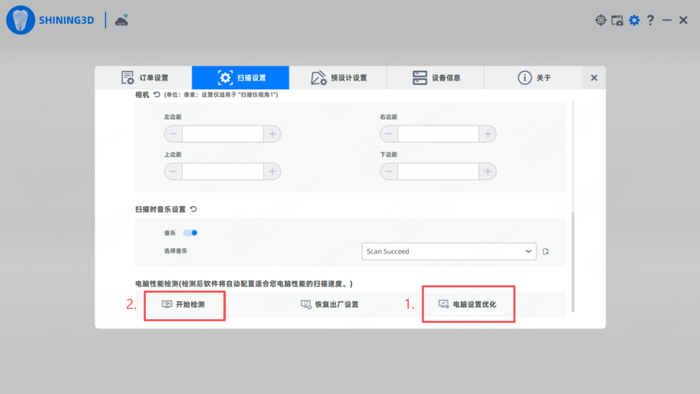Click the settings dialog vertical scrollbar
The width and height of the screenshot is (700, 394).
point(573,261)
